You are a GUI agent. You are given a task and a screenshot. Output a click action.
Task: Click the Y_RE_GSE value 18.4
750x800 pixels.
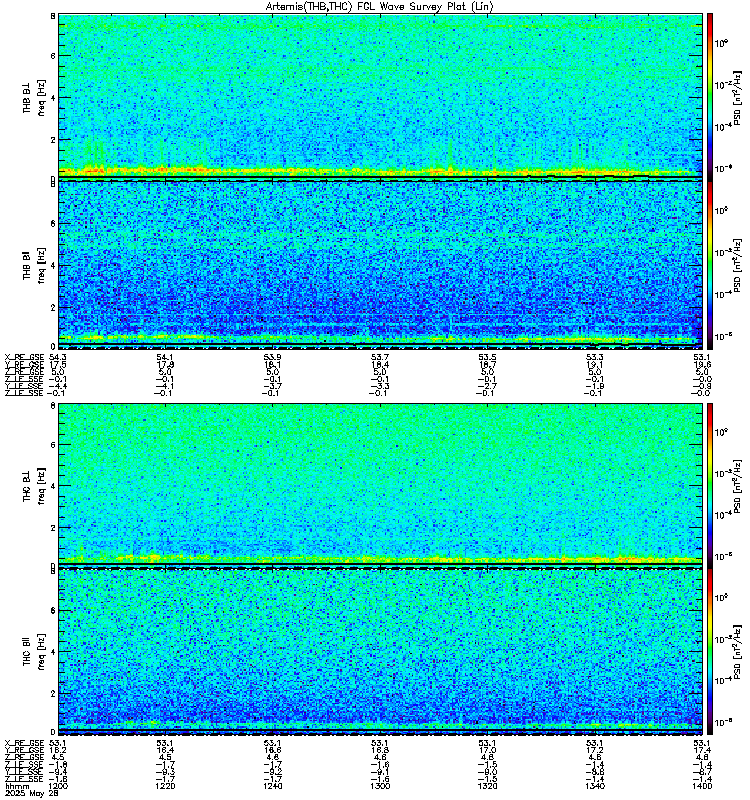click(380, 364)
